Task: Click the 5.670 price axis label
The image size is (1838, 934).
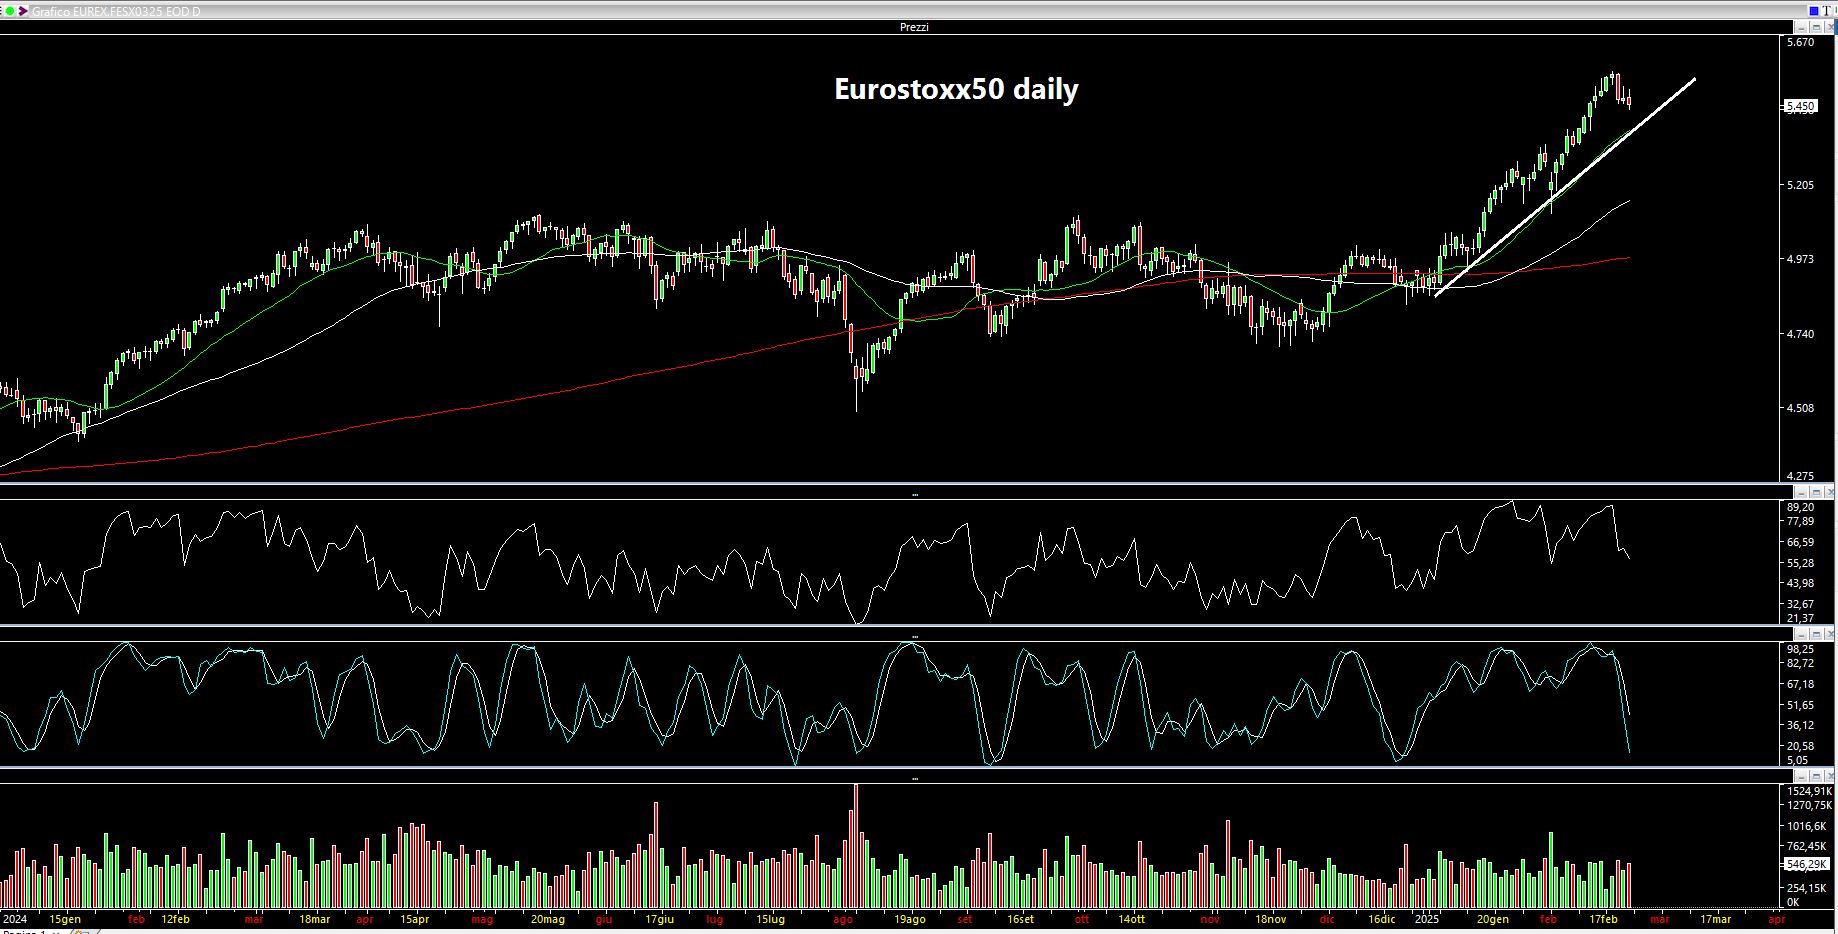Action: click(1800, 42)
